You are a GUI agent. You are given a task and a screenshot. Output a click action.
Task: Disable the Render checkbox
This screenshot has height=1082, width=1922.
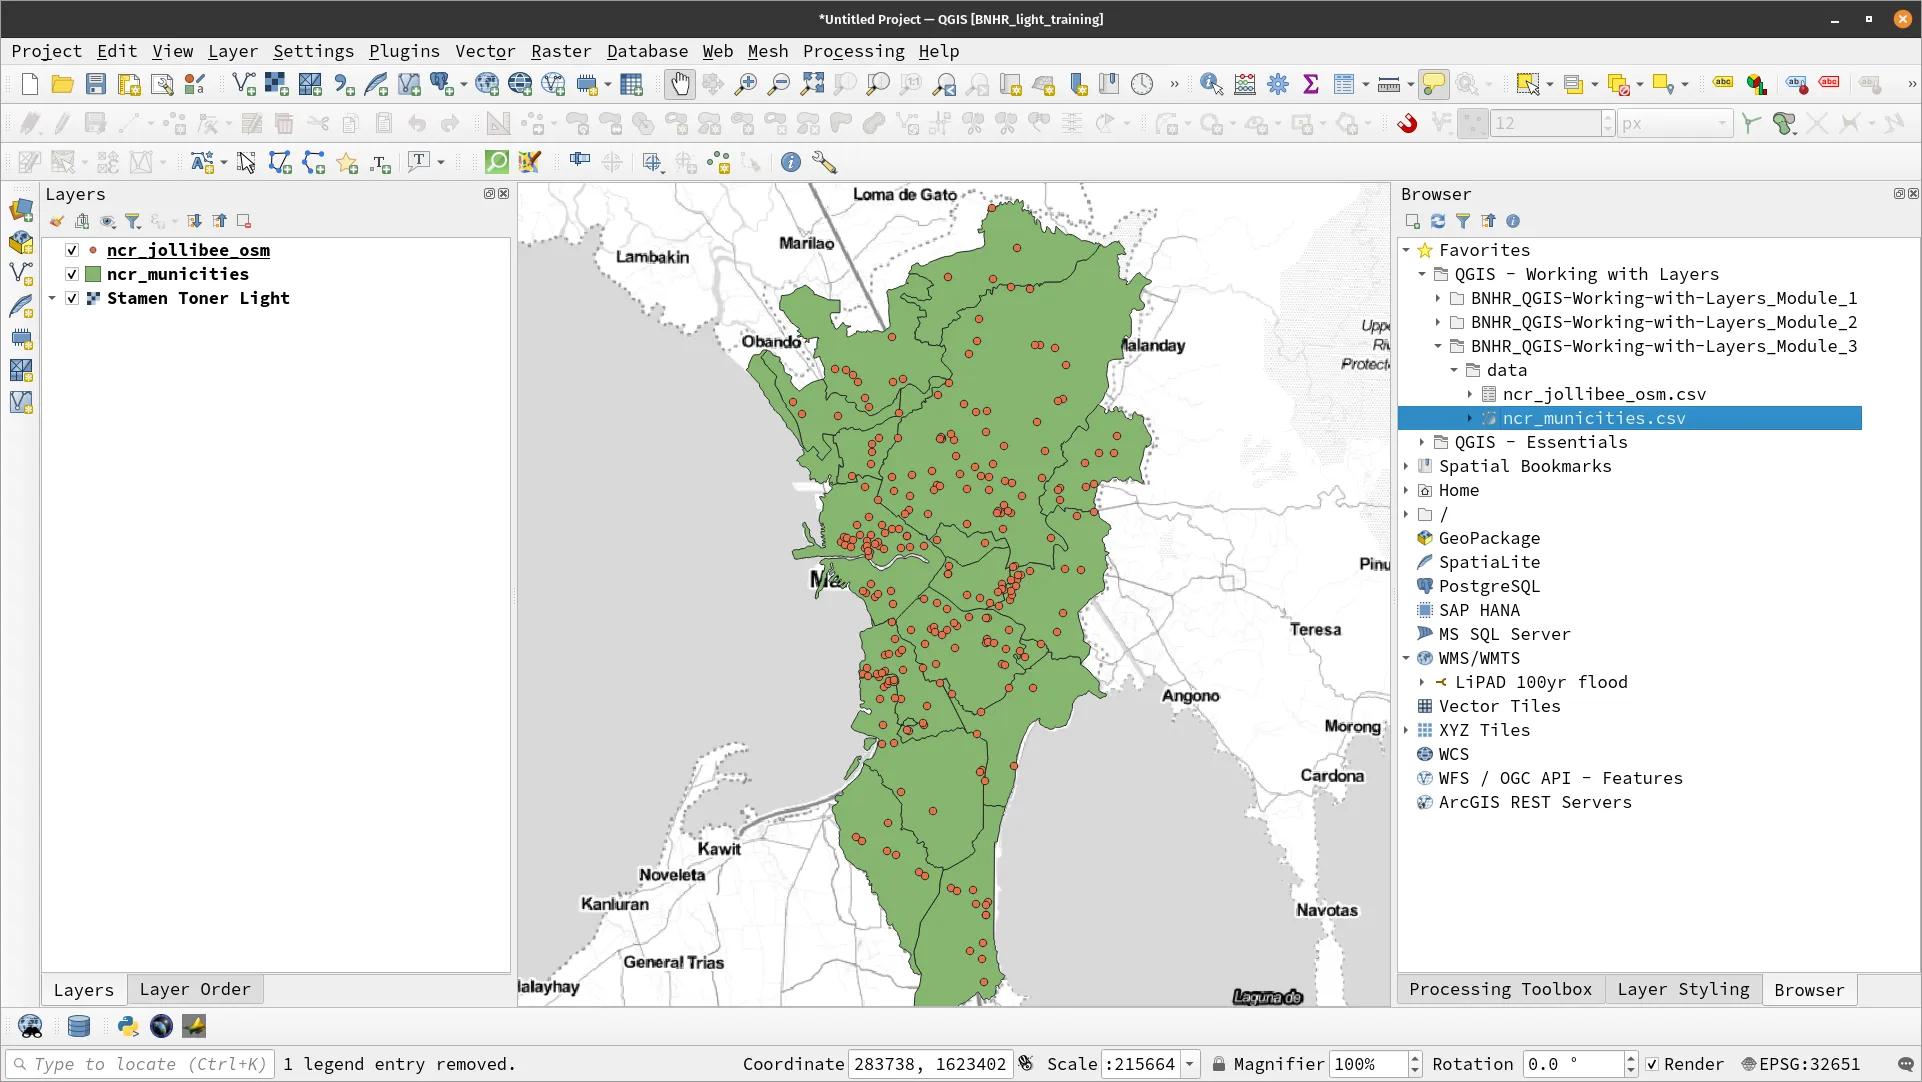pos(1651,1064)
